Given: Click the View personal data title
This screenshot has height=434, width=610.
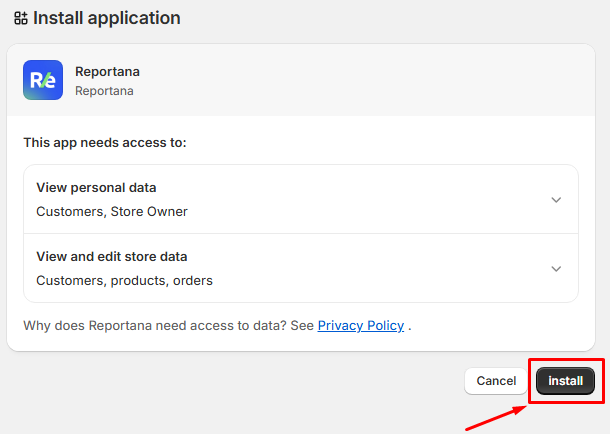Looking at the screenshot, I should (96, 187).
